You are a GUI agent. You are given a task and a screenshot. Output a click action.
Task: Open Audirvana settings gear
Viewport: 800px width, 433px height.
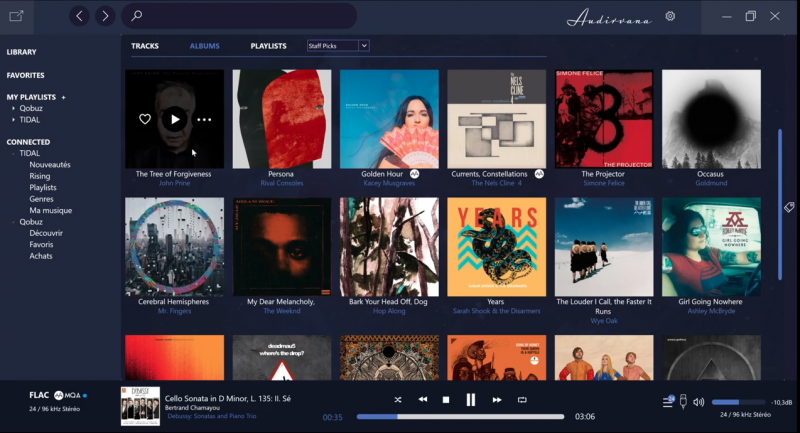click(x=670, y=16)
